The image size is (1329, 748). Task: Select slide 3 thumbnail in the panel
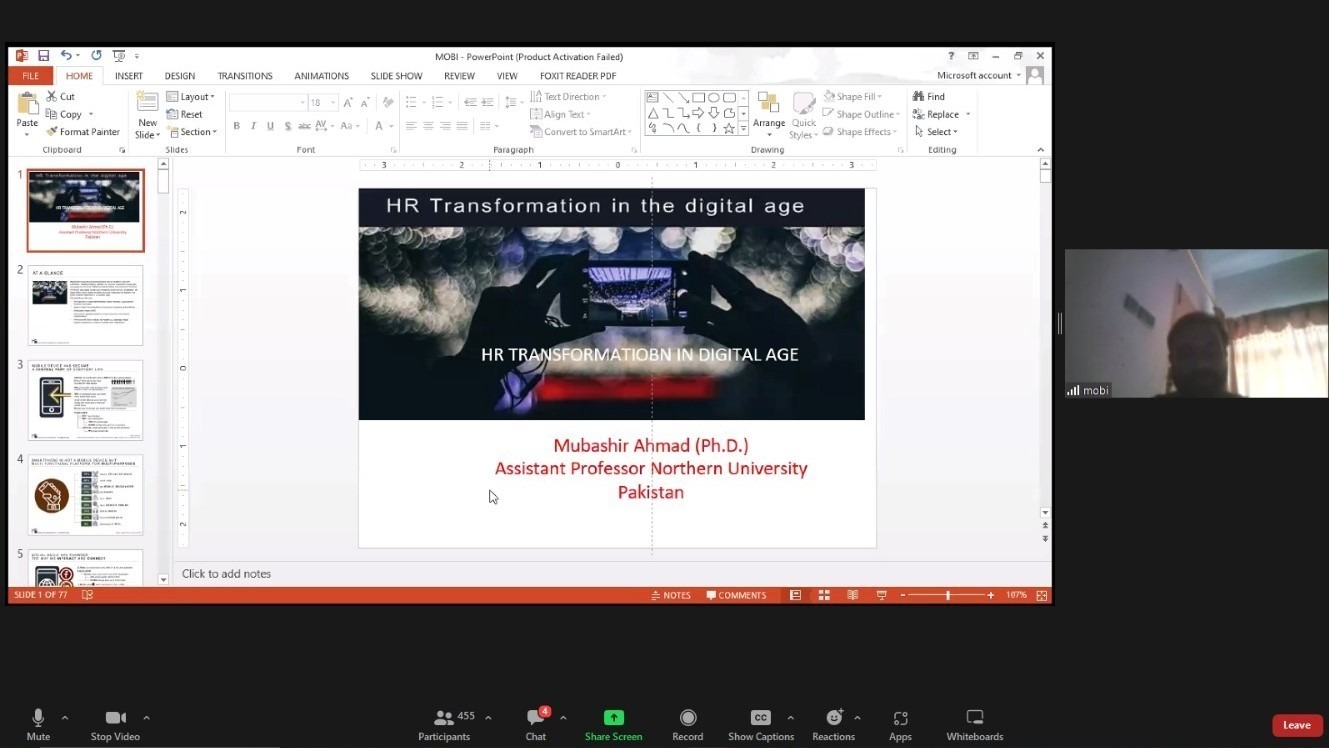point(85,400)
